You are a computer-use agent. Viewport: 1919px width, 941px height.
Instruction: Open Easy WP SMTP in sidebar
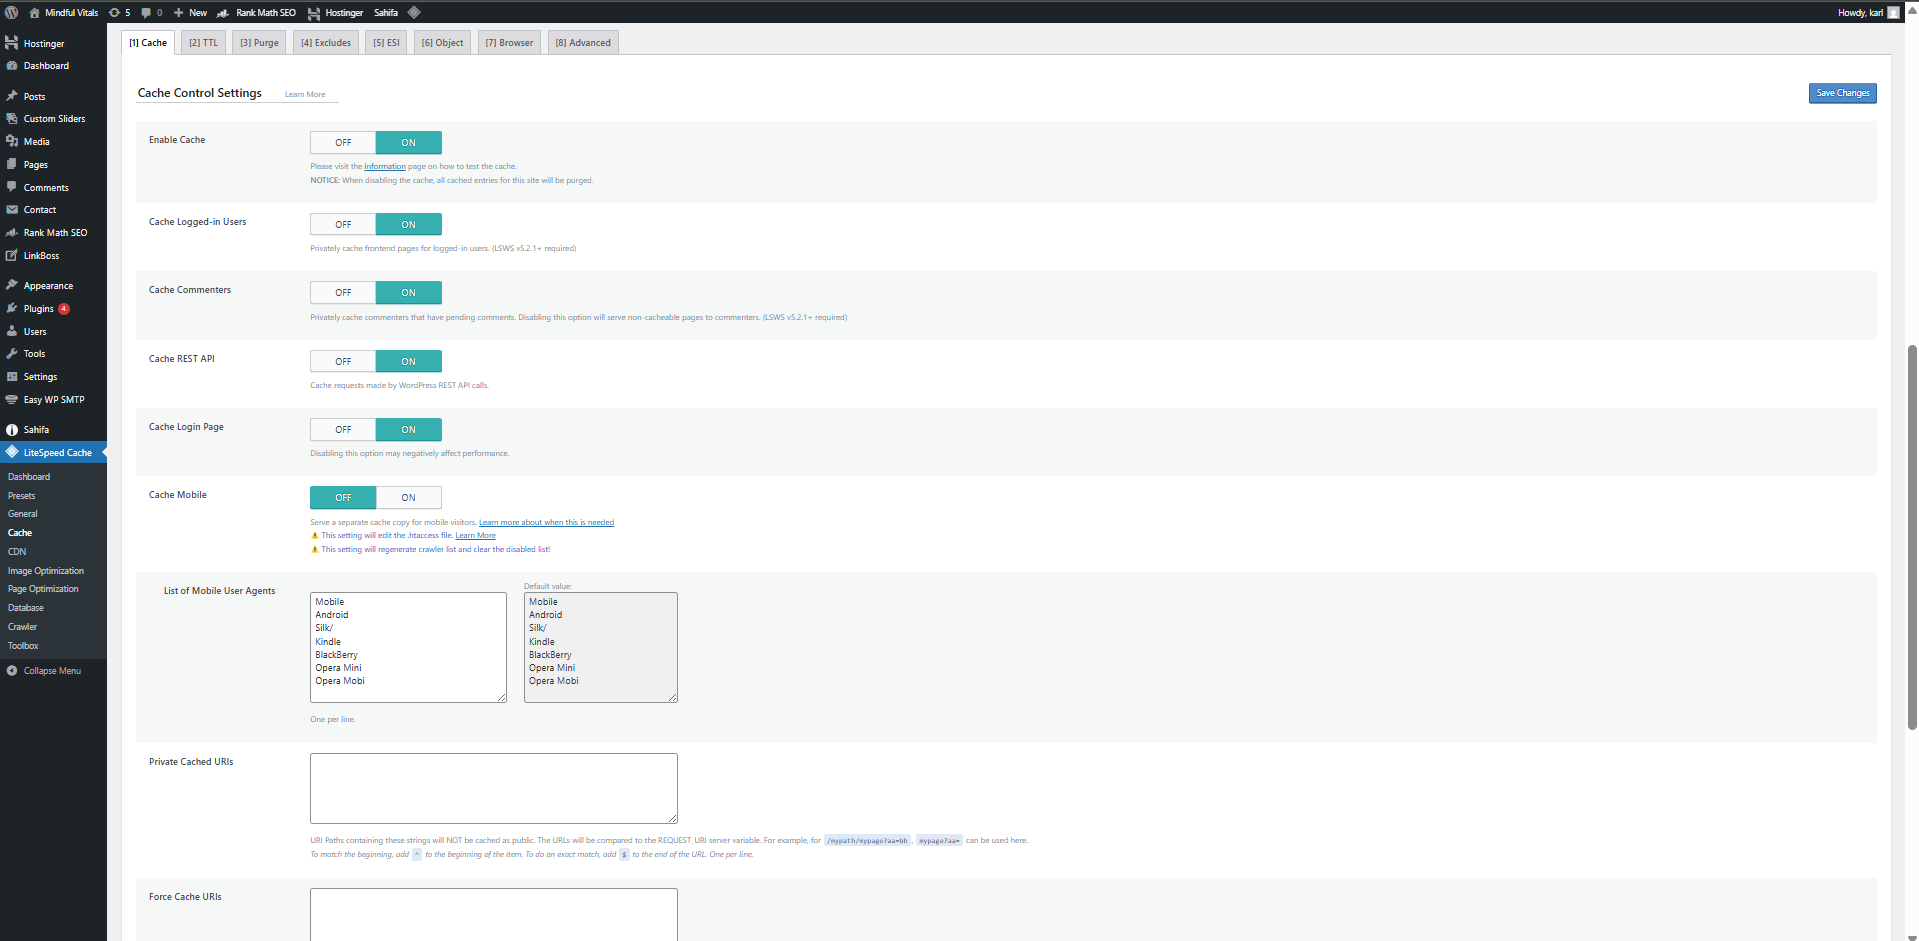[x=53, y=399]
